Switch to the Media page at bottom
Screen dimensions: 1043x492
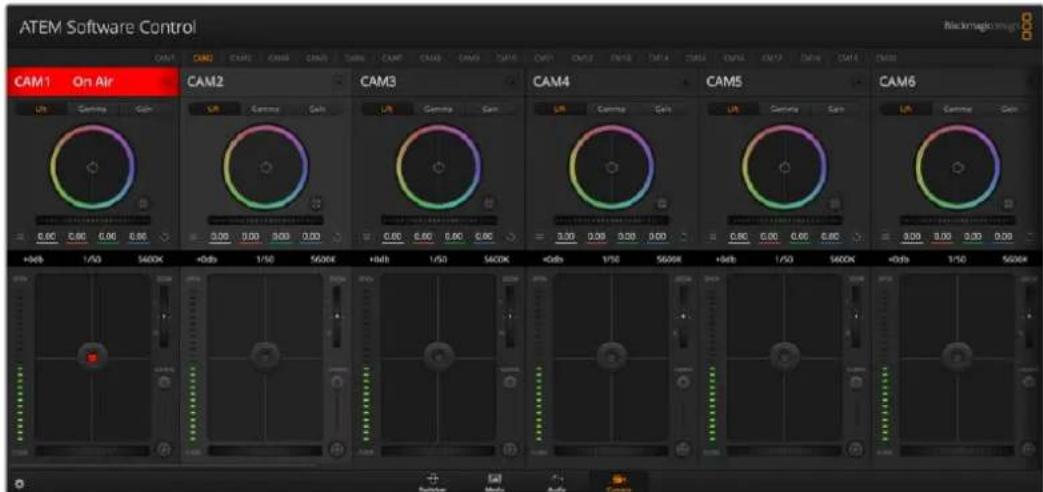coord(494,482)
